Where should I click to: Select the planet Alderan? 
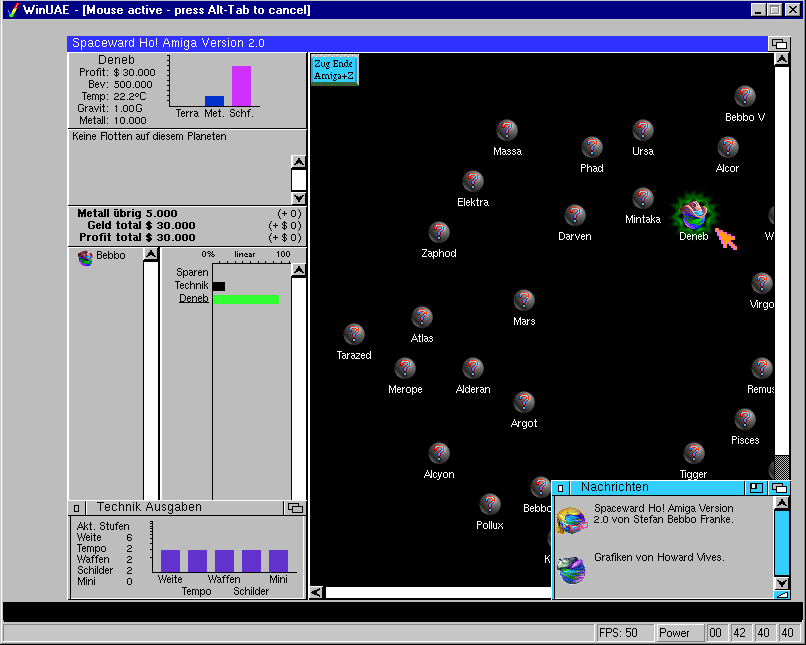(473, 367)
